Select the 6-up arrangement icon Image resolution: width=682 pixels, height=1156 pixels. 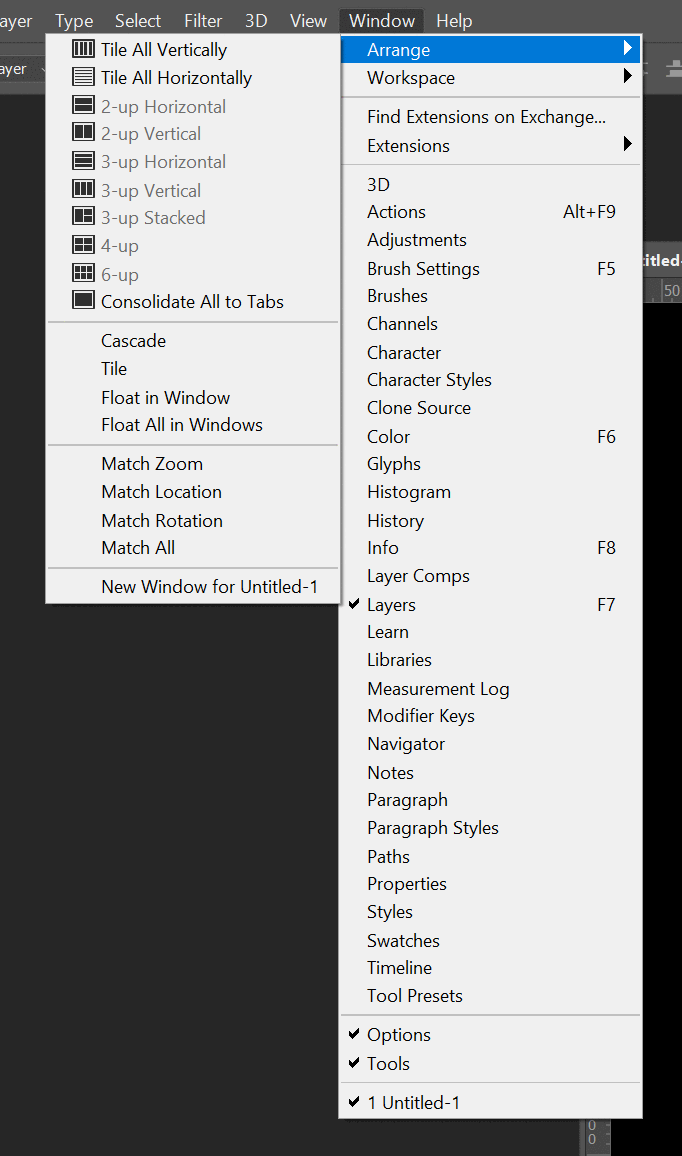click(82, 274)
